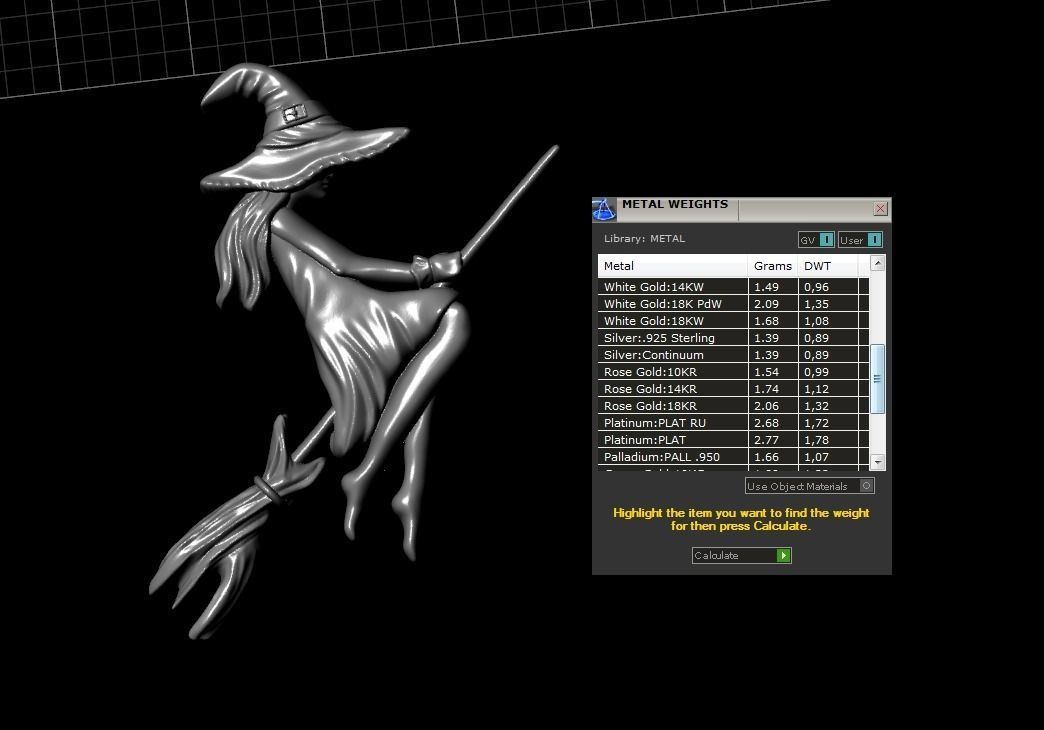1044x730 pixels.
Task: Click the Calculate button label
Action: click(x=716, y=555)
